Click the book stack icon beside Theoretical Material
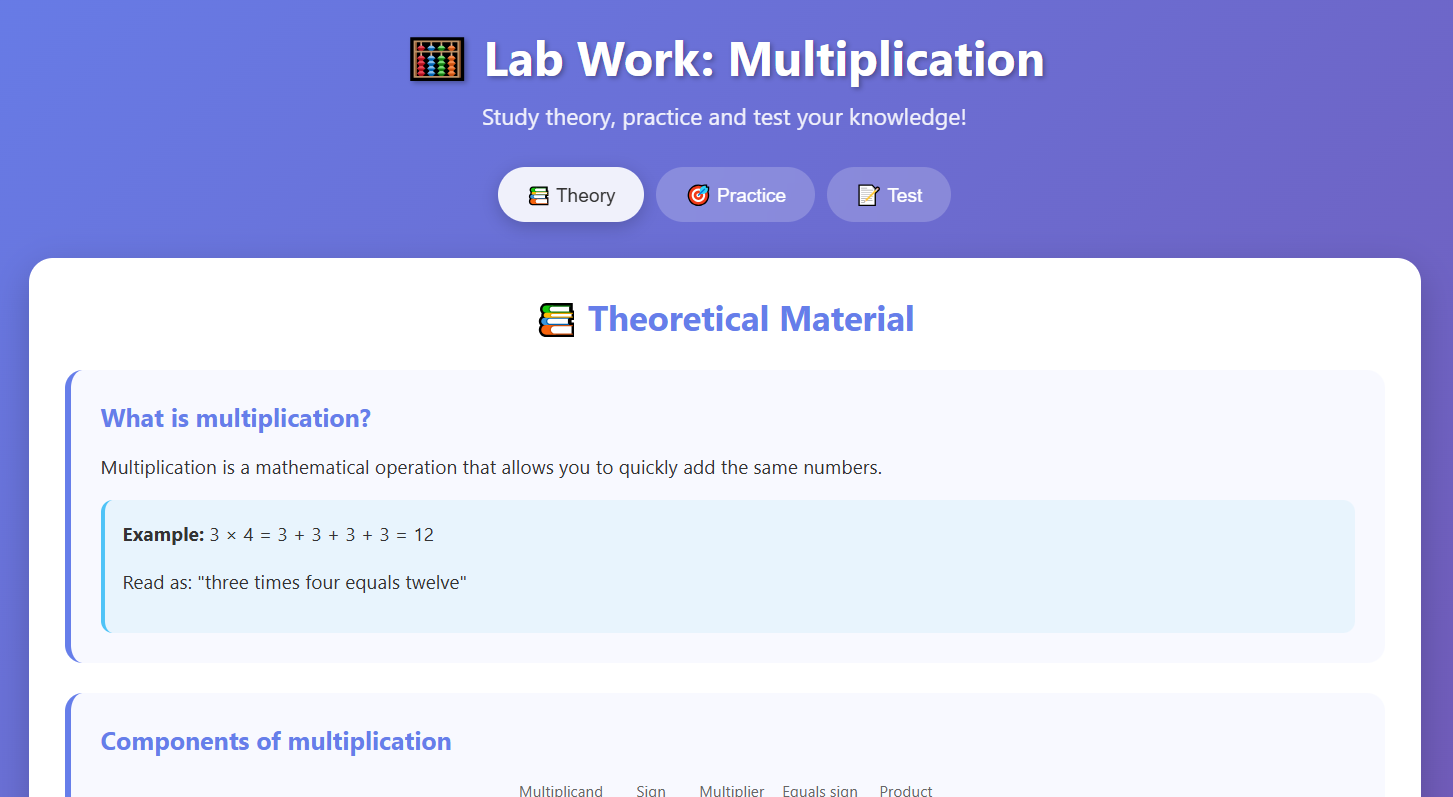This screenshot has height=797, width=1453. point(556,320)
